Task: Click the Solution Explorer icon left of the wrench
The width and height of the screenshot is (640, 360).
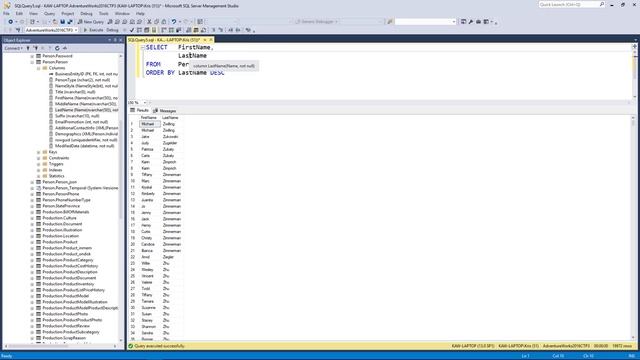Action: (463, 22)
